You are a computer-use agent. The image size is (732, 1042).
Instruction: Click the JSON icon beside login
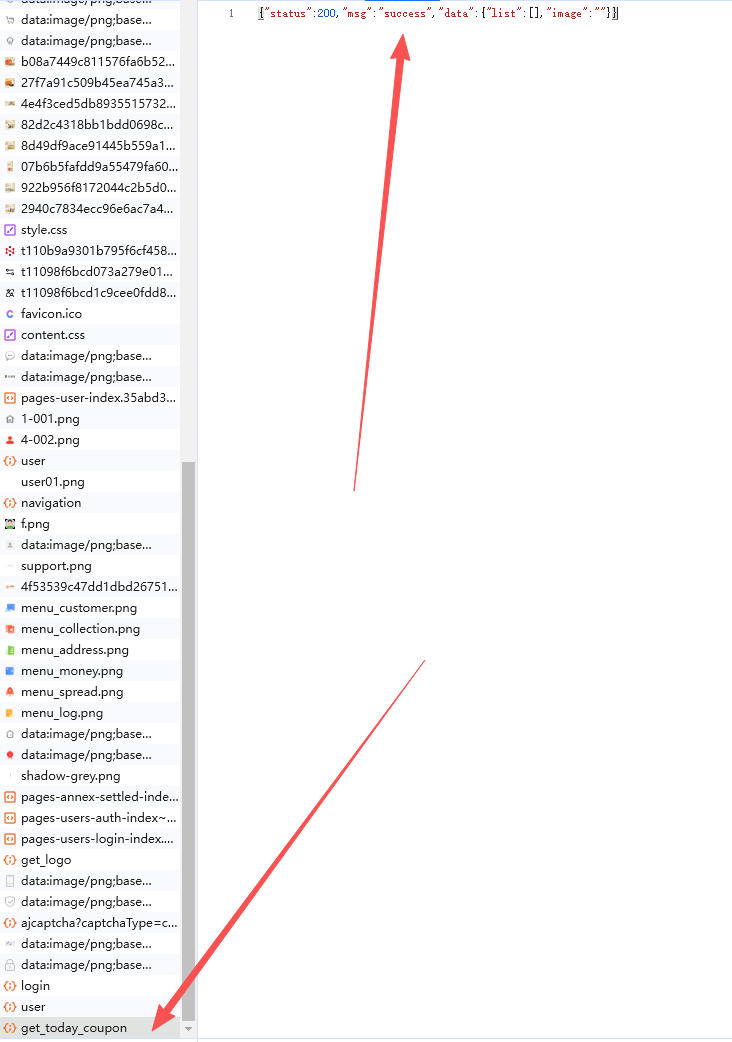tap(10, 986)
